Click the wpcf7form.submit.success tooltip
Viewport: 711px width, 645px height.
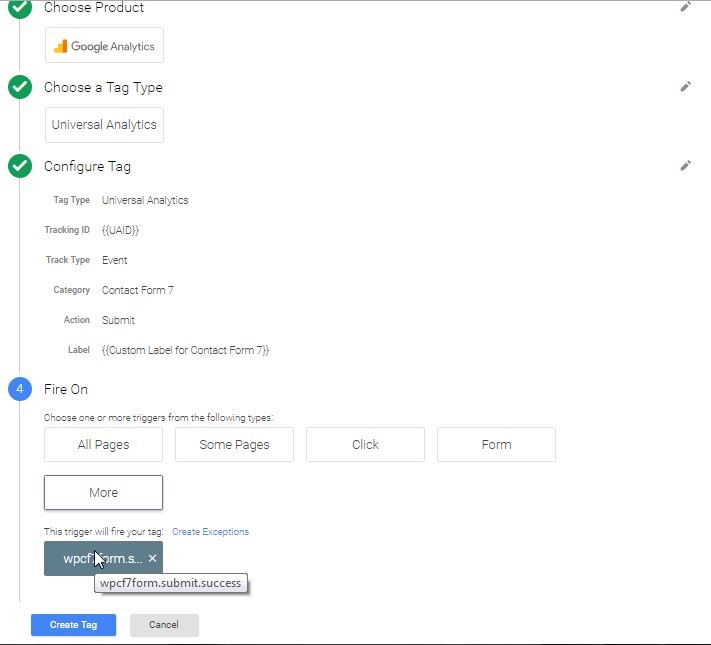[x=170, y=583]
